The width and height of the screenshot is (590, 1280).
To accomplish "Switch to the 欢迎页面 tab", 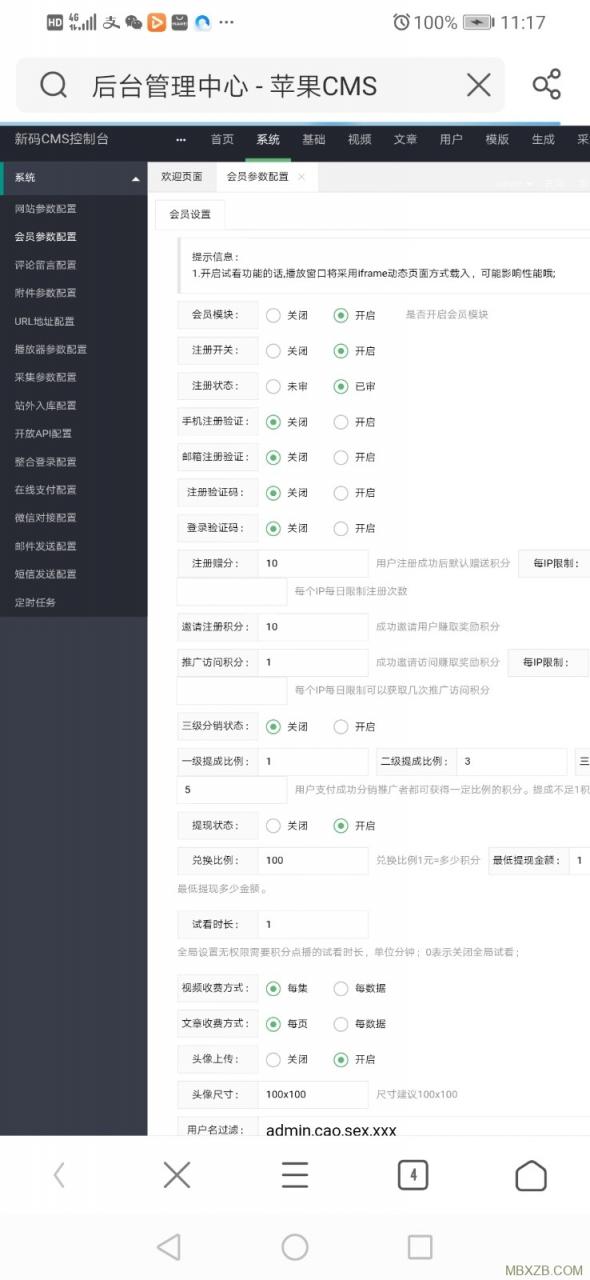I will [x=182, y=176].
